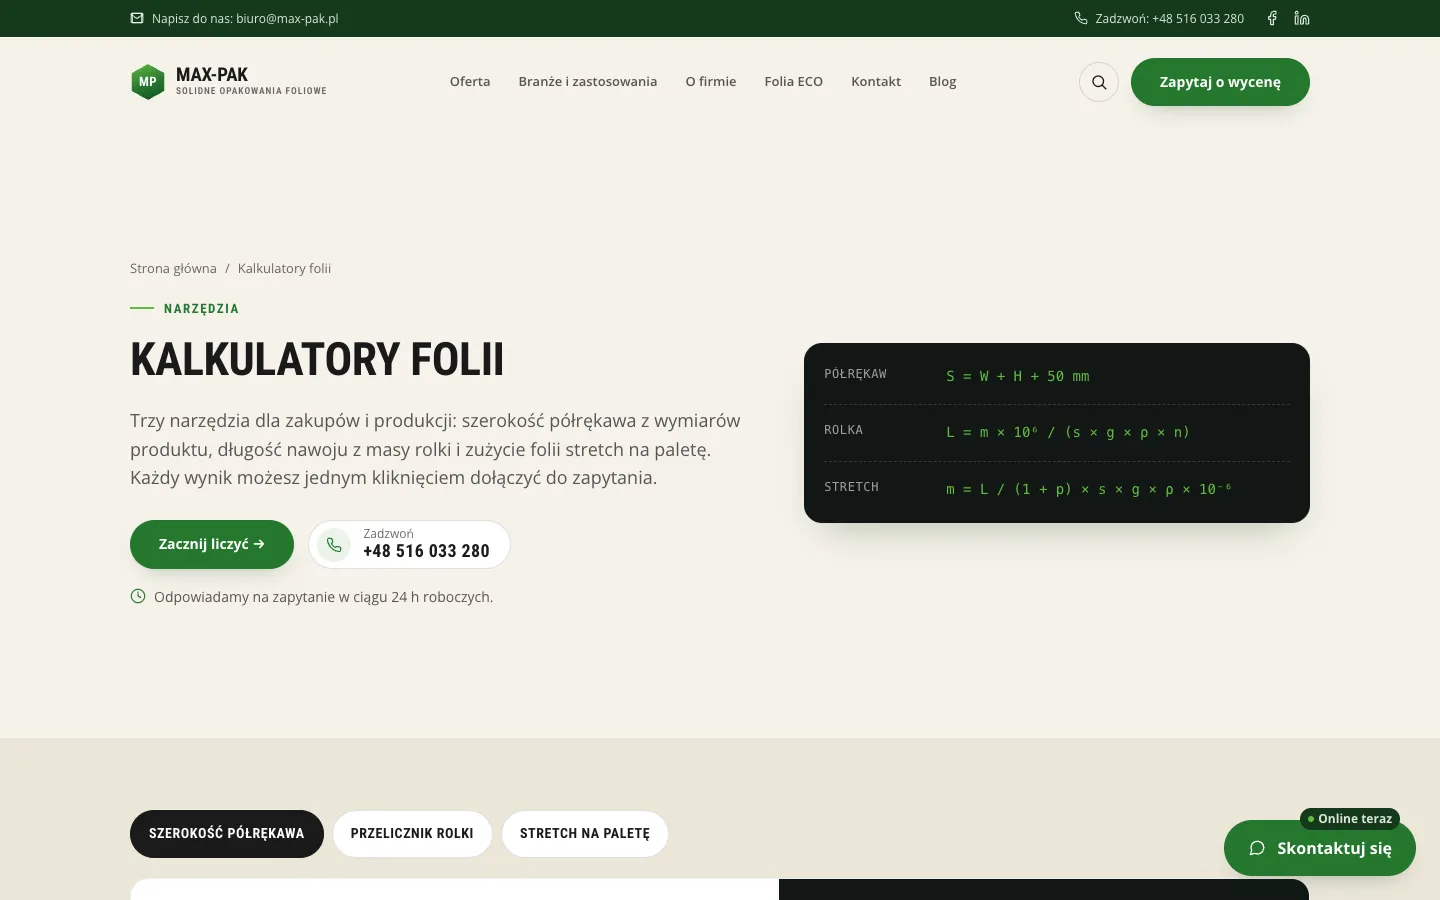1440x900 pixels.
Task: Click the Odpowiadamy na zapytanie note
Action: click(x=324, y=597)
